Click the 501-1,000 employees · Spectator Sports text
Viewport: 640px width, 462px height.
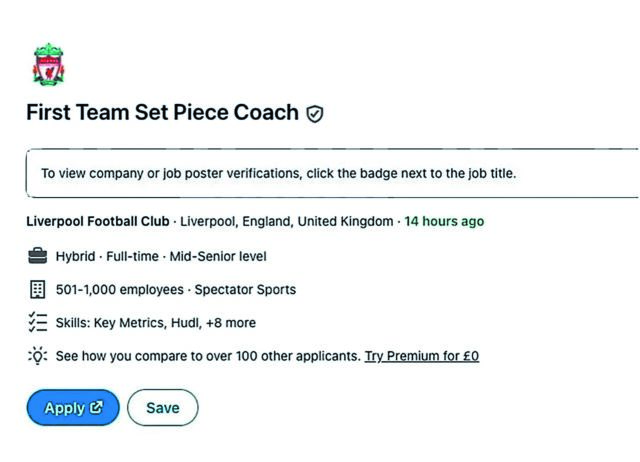(x=175, y=289)
